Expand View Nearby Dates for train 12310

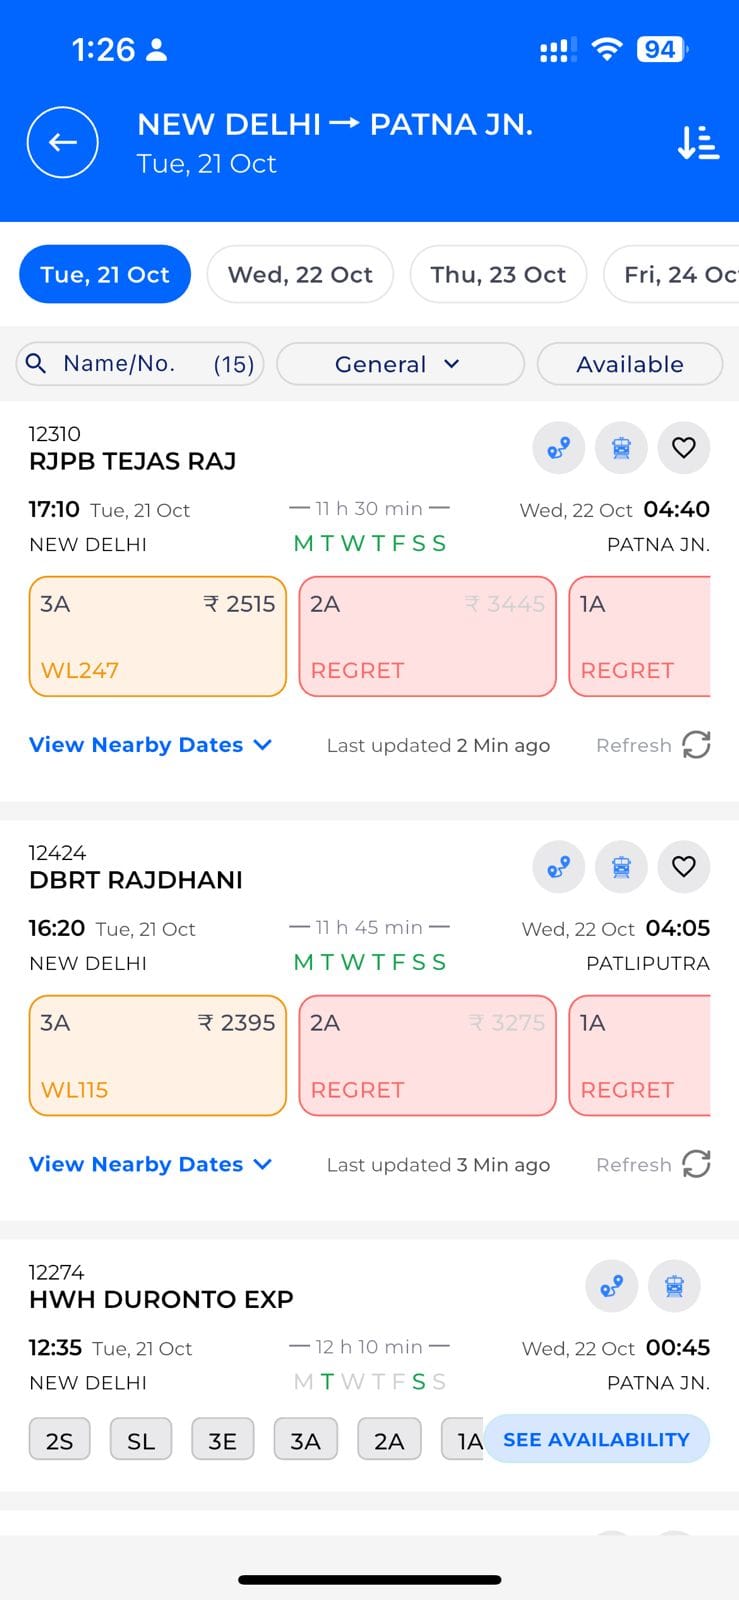click(x=150, y=745)
